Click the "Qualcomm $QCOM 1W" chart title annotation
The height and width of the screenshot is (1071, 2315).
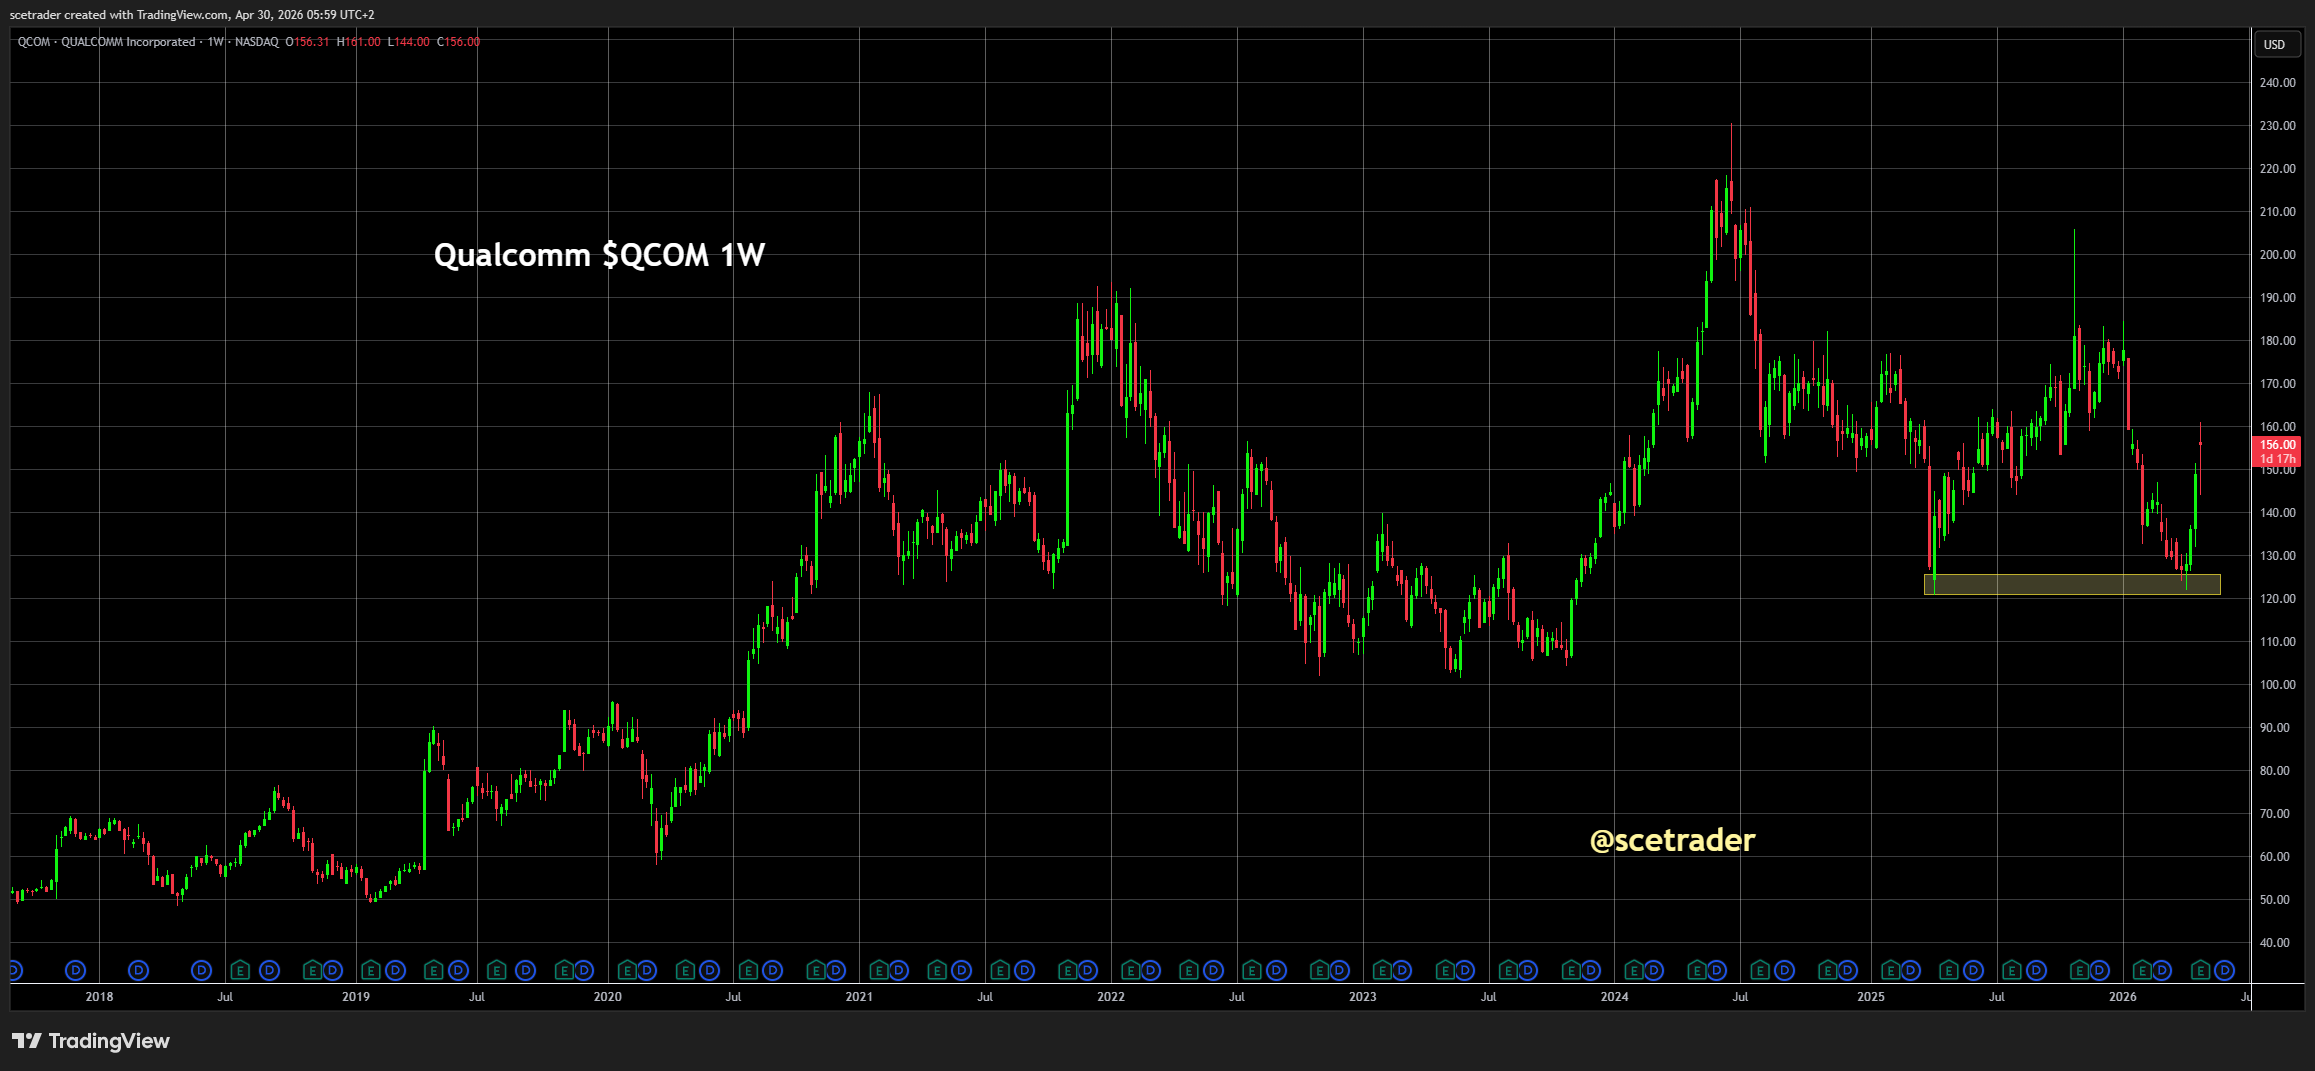click(599, 255)
